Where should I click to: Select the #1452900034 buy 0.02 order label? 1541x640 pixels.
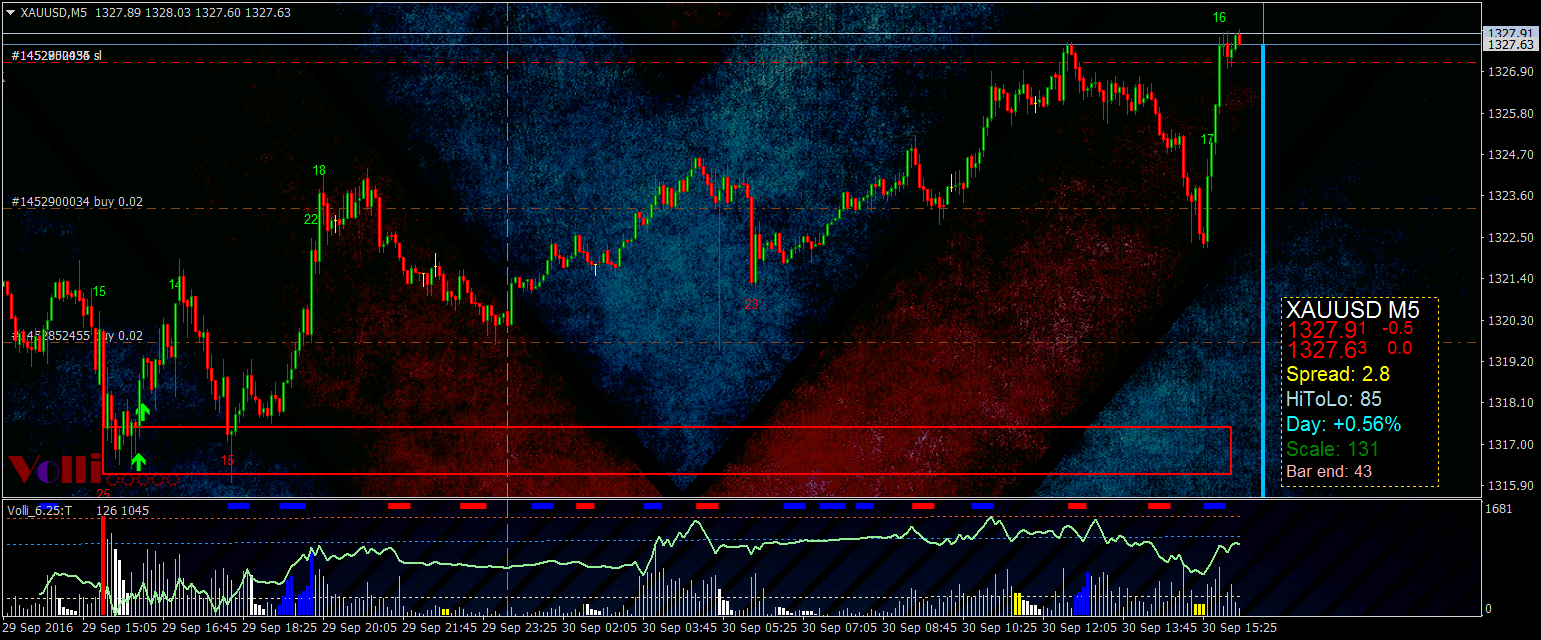coord(77,202)
